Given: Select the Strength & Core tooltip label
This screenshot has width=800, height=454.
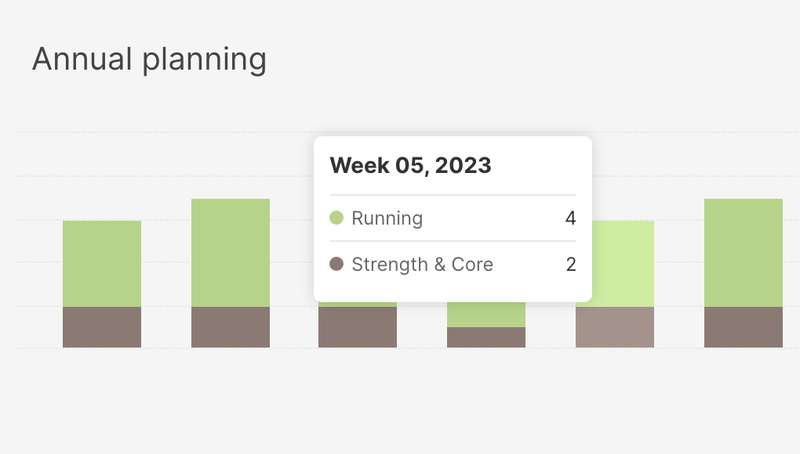Looking at the screenshot, I should click(x=422, y=265).
